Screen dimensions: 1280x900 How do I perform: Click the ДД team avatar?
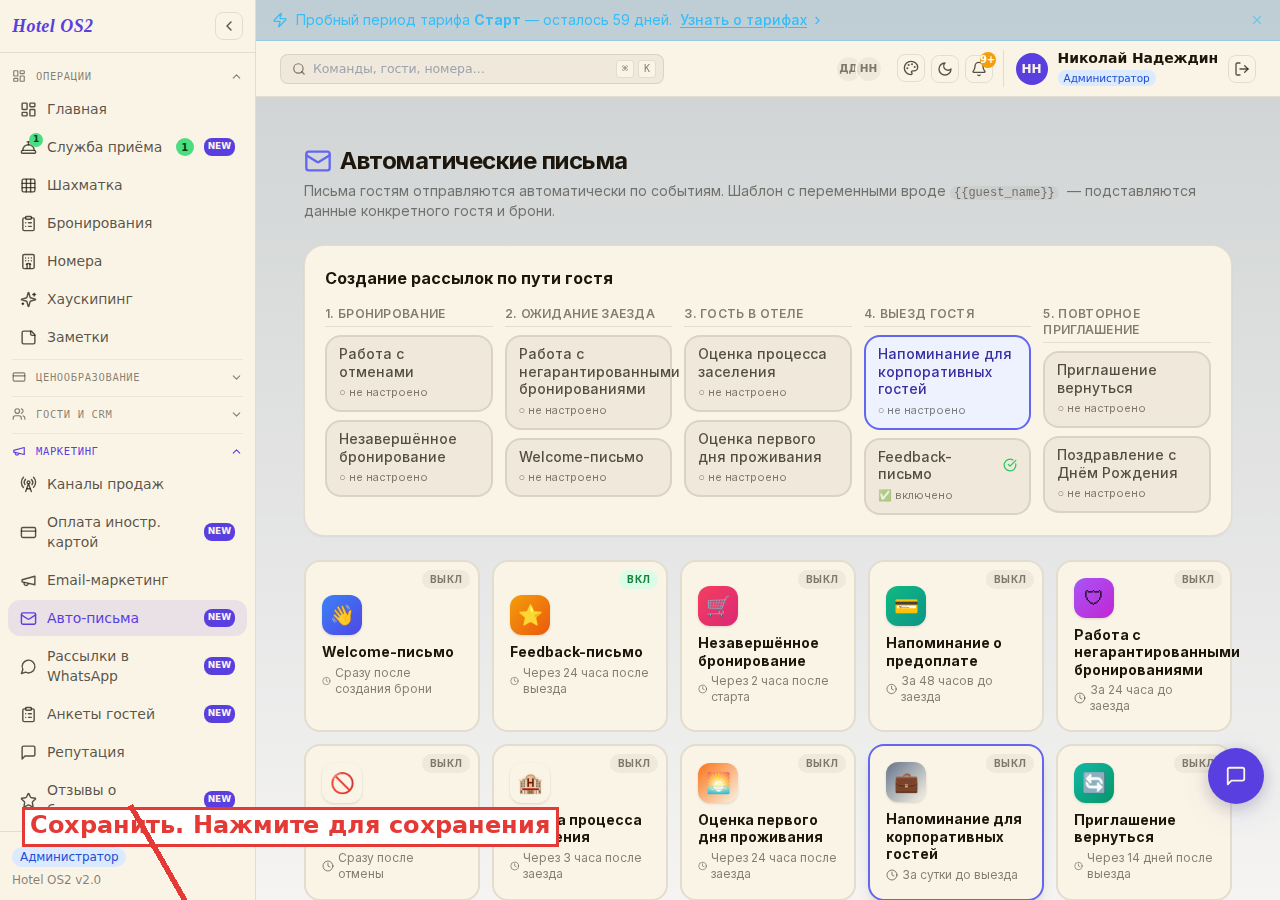[847, 68]
